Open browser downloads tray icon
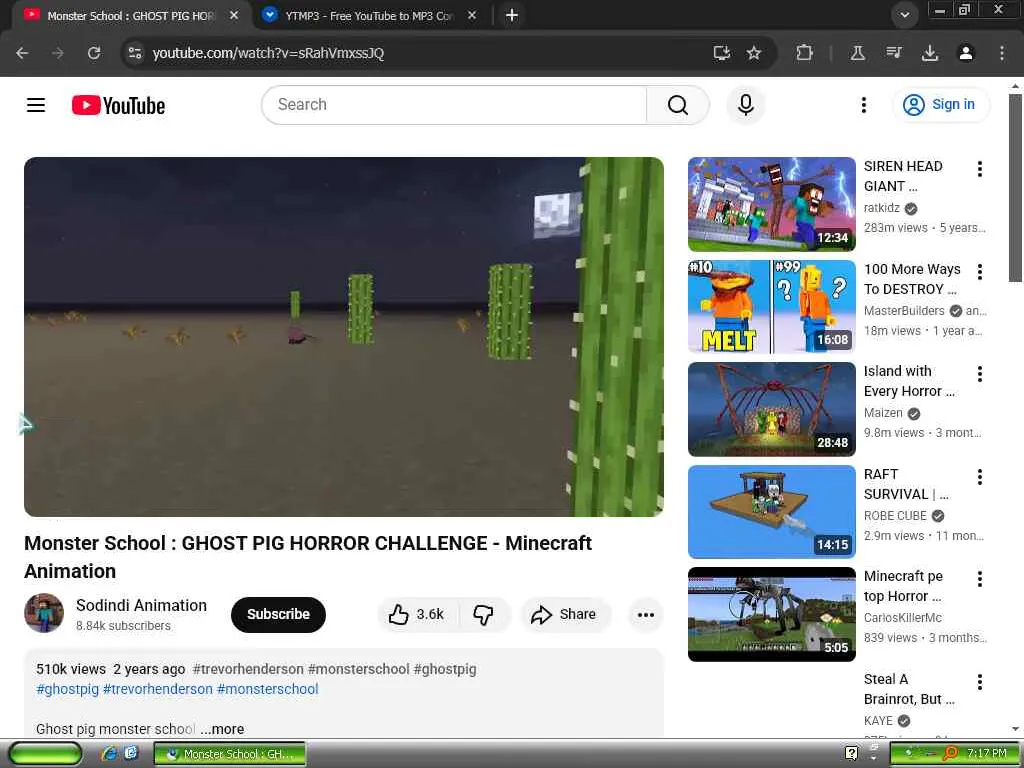Viewport: 1024px width, 768px height. [x=929, y=53]
